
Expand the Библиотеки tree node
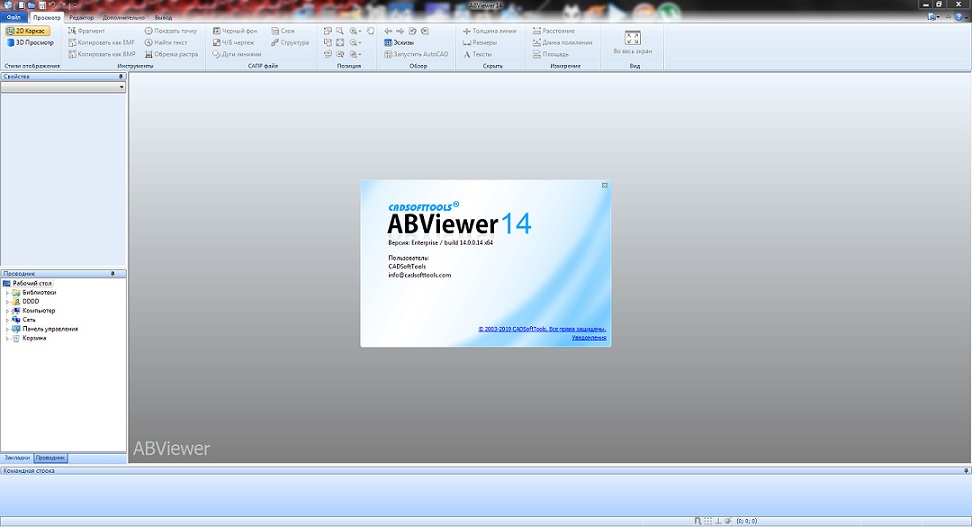click(x=7, y=293)
